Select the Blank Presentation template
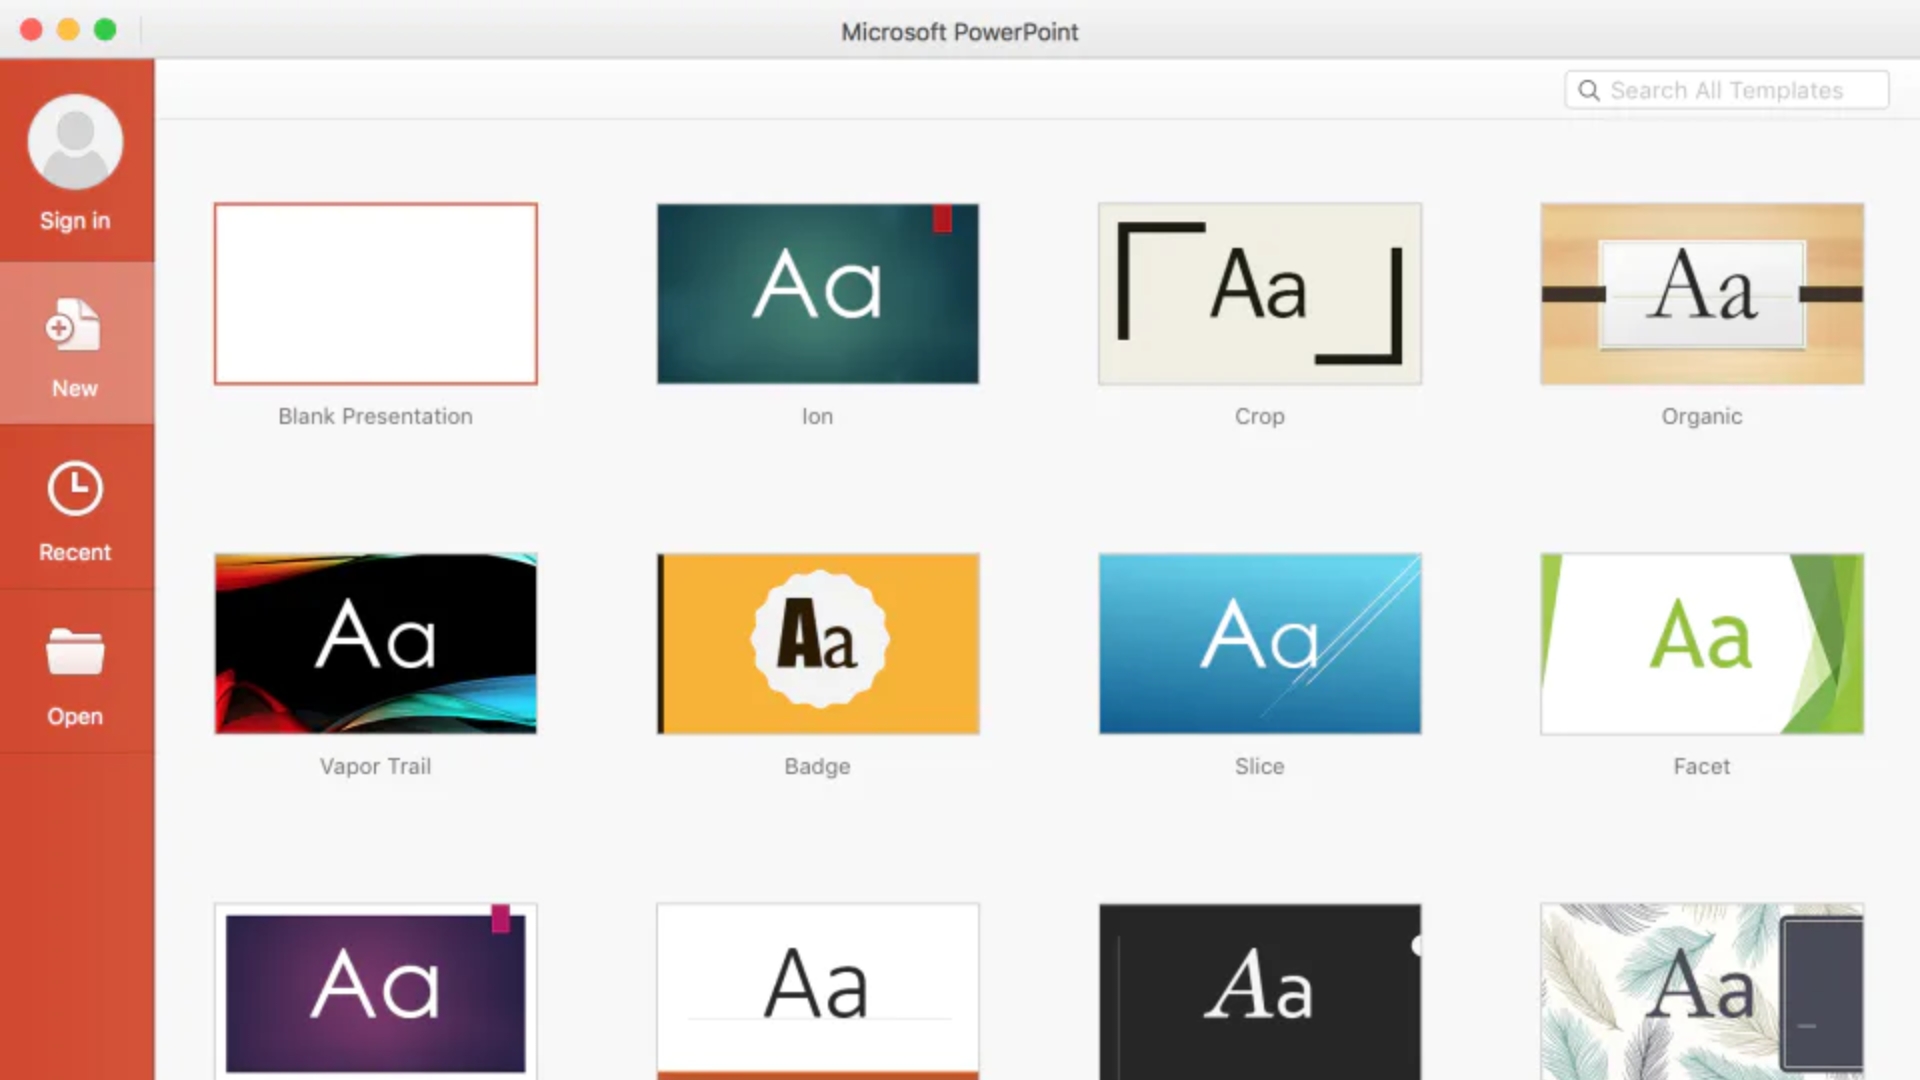Viewport: 1920px width, 1080px height. 375,293
